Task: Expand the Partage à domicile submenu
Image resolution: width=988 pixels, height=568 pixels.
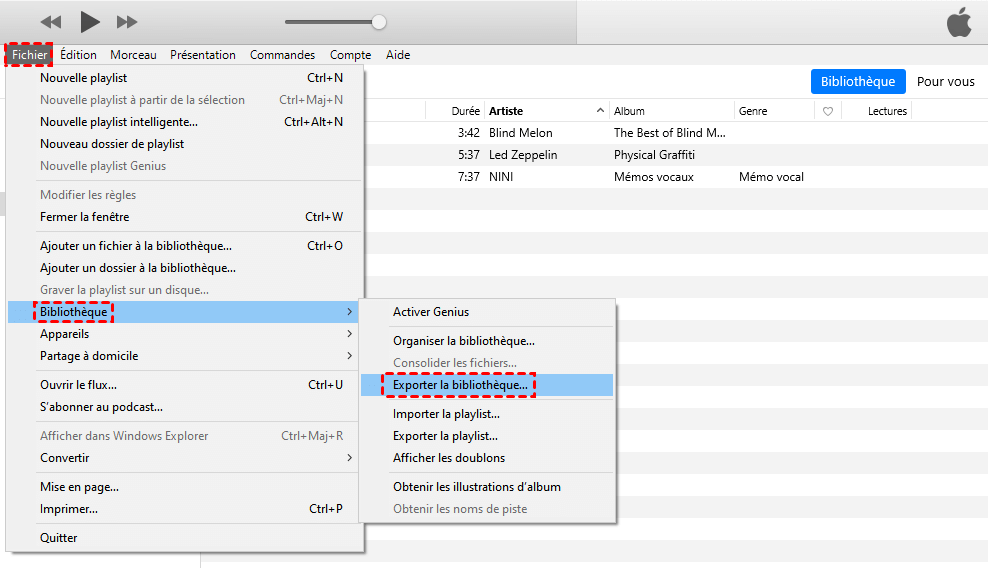Action: pos(349,356)
